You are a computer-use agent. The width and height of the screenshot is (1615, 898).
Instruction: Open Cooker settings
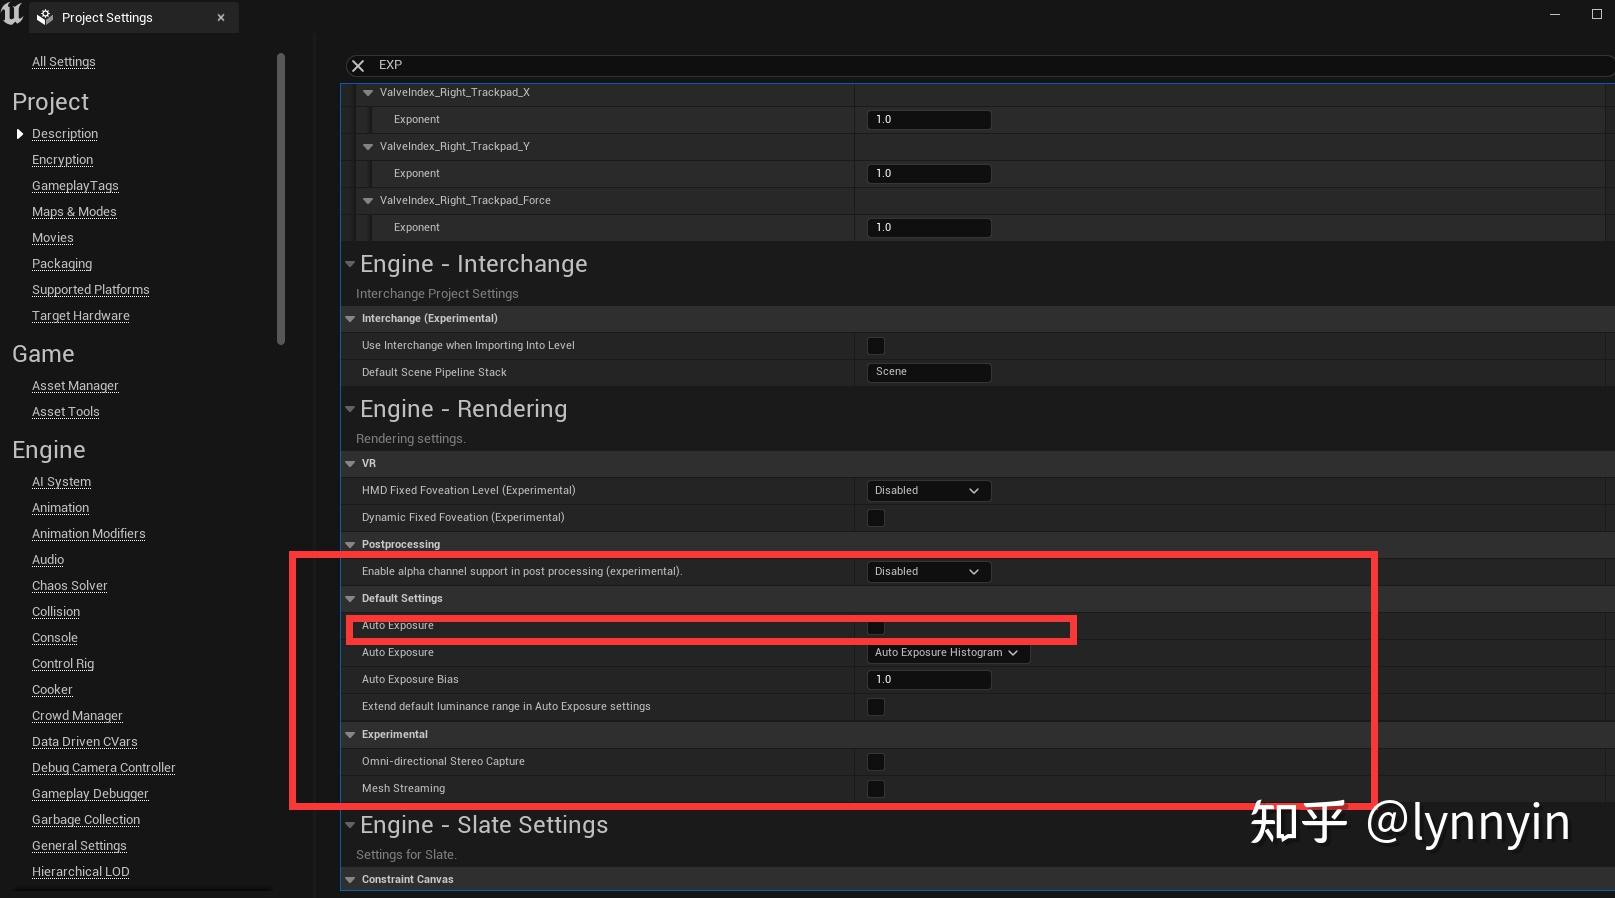[x=52, y=690]
